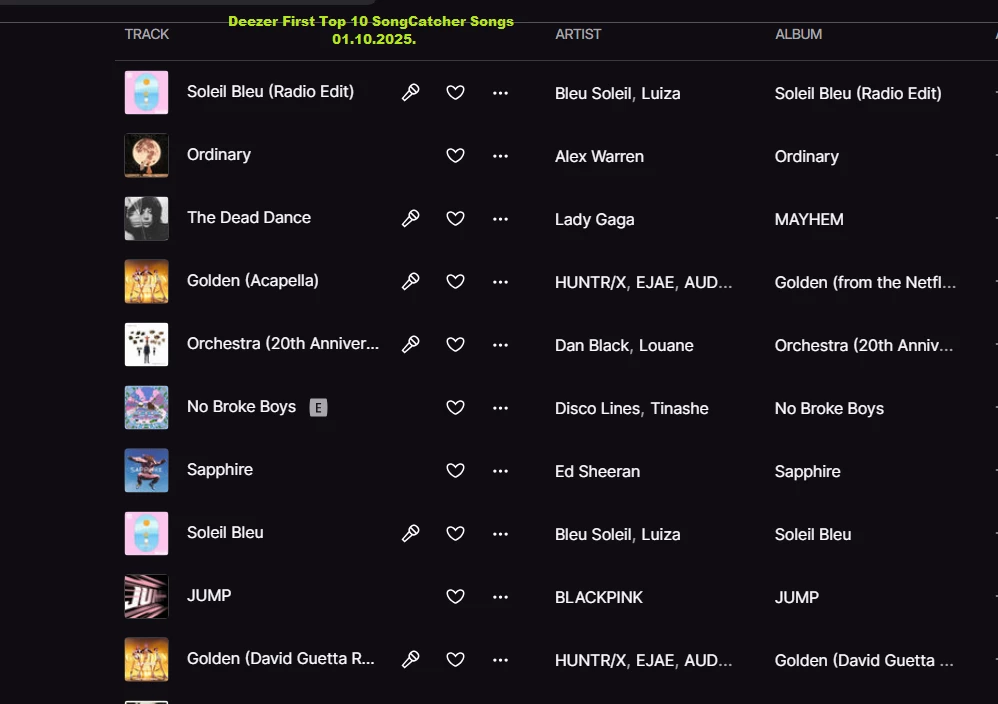Show lyrics for Orchestra (20th Anniversary)

coord(410,344)
